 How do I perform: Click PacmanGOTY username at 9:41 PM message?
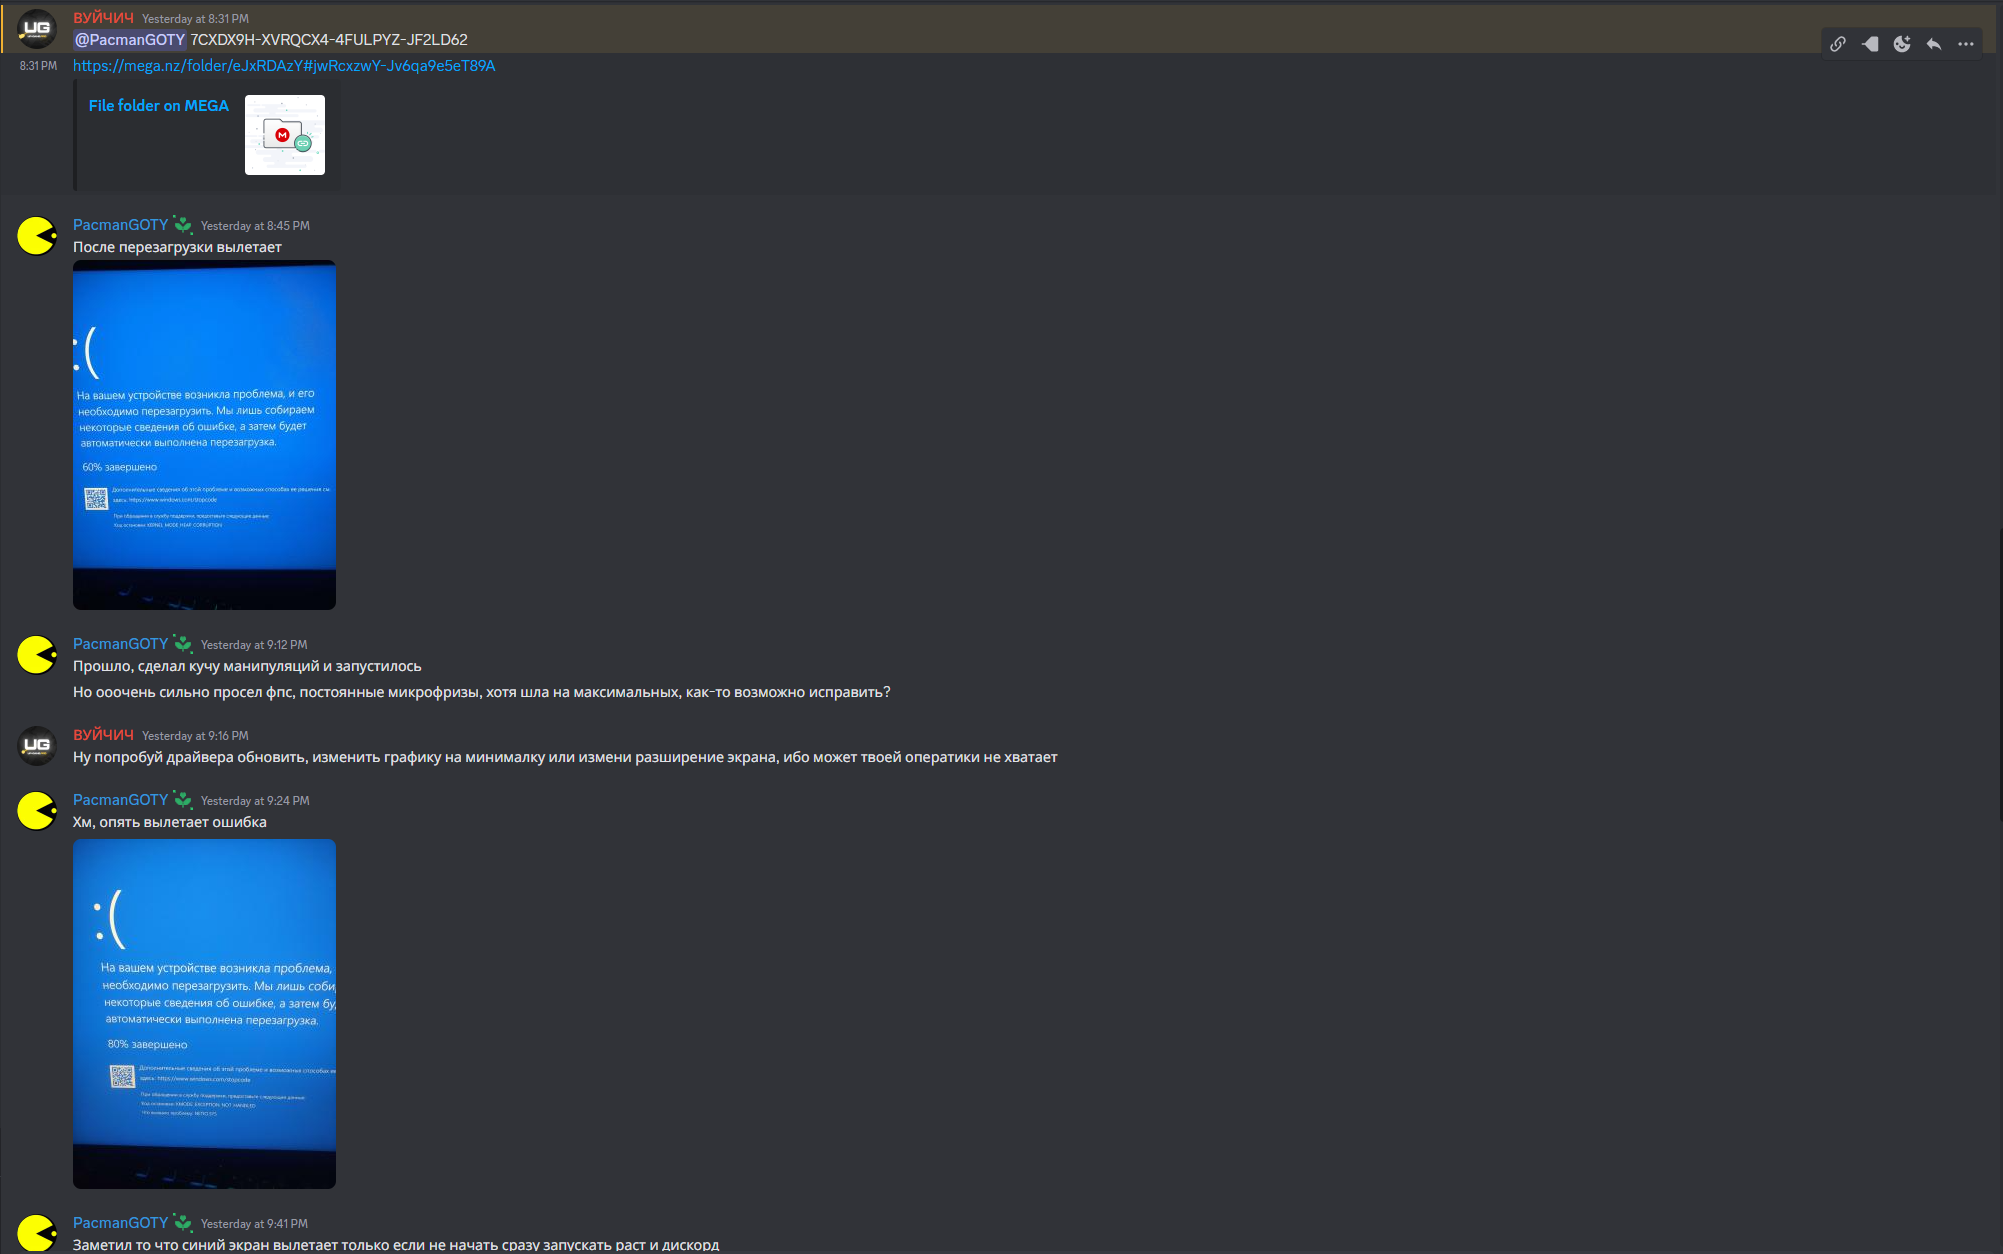tap(120, 1223)
